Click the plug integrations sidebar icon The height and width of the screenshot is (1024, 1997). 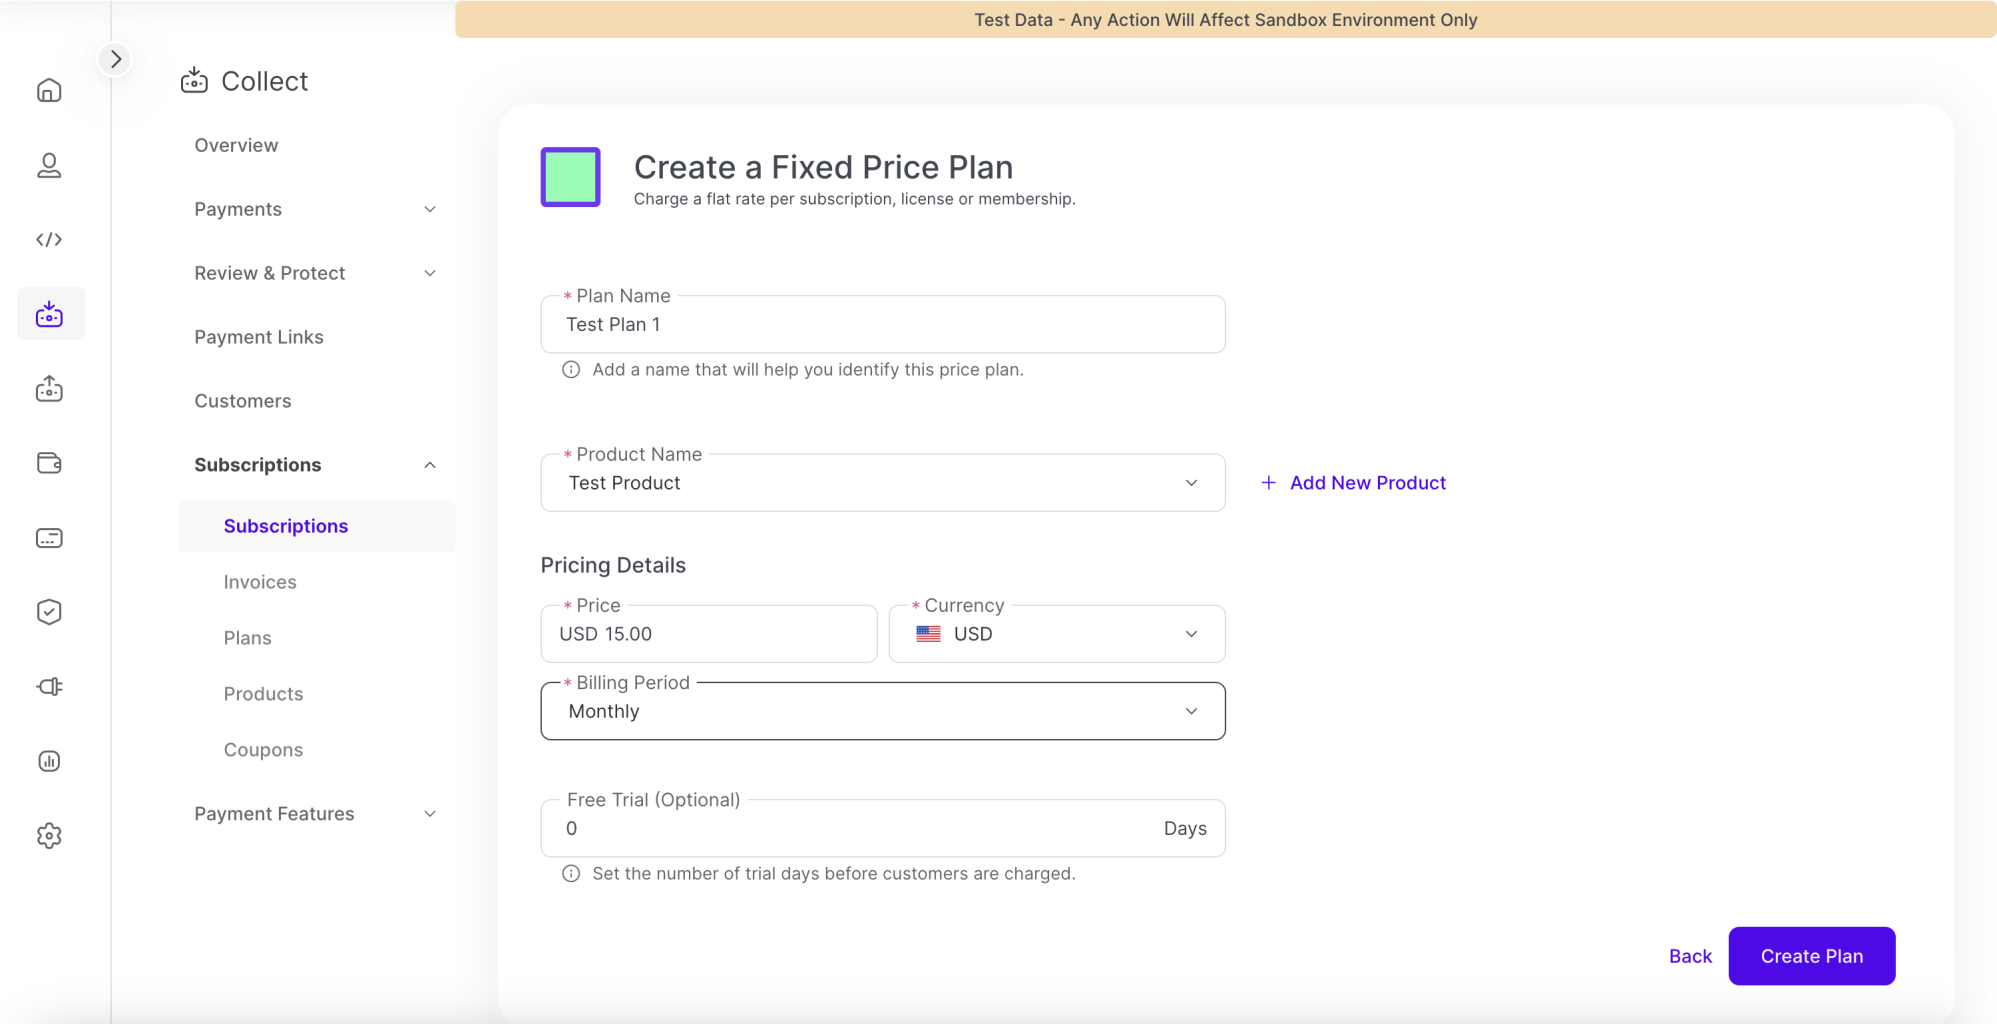click(x=49, y=687)
